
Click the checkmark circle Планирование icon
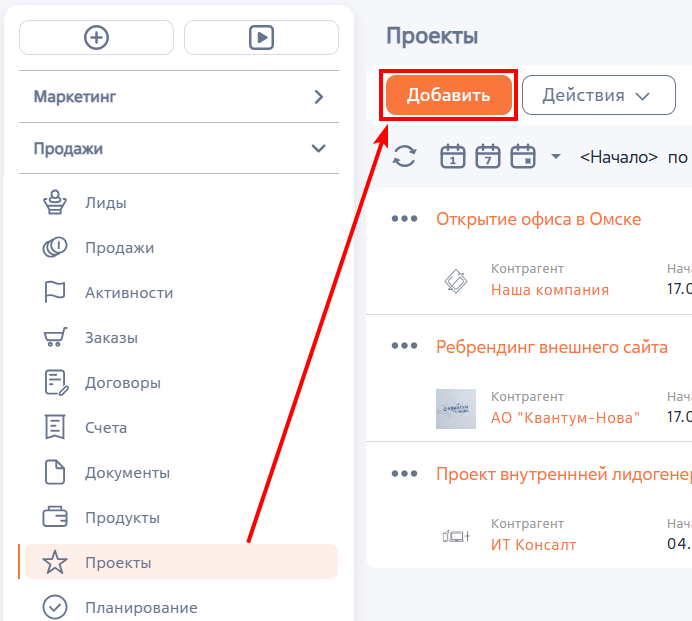point(55,607)
